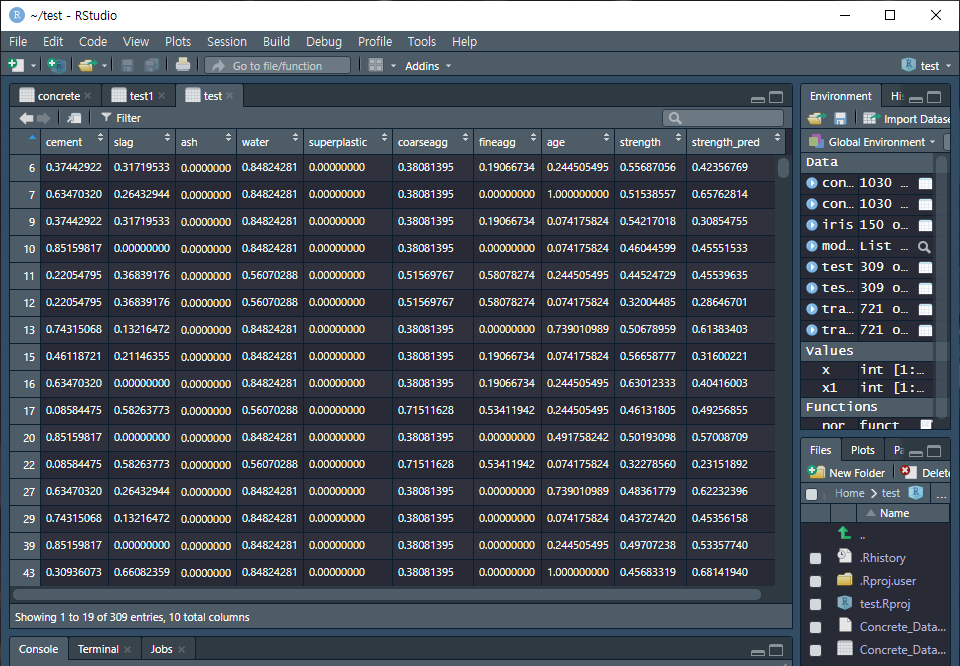Open the Profile menu
Screen dimensions: 960x666
tap(375, 42)
